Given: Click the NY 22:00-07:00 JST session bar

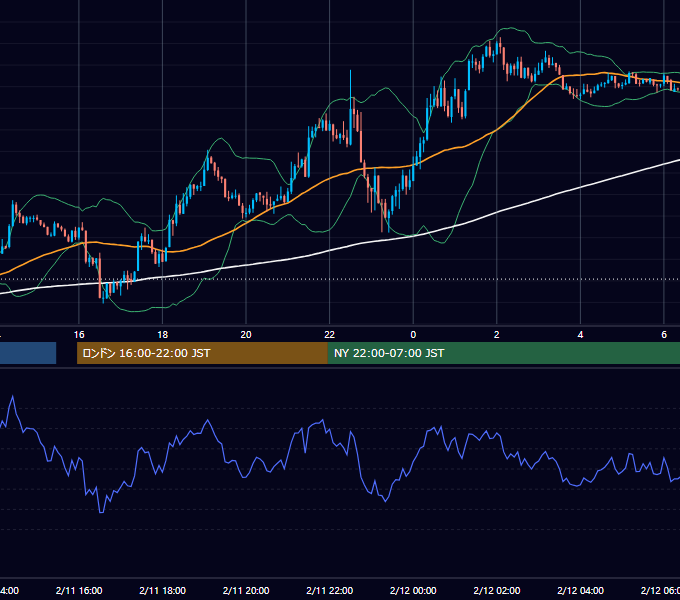Looking at the screenshot, I should coord(503,353).
